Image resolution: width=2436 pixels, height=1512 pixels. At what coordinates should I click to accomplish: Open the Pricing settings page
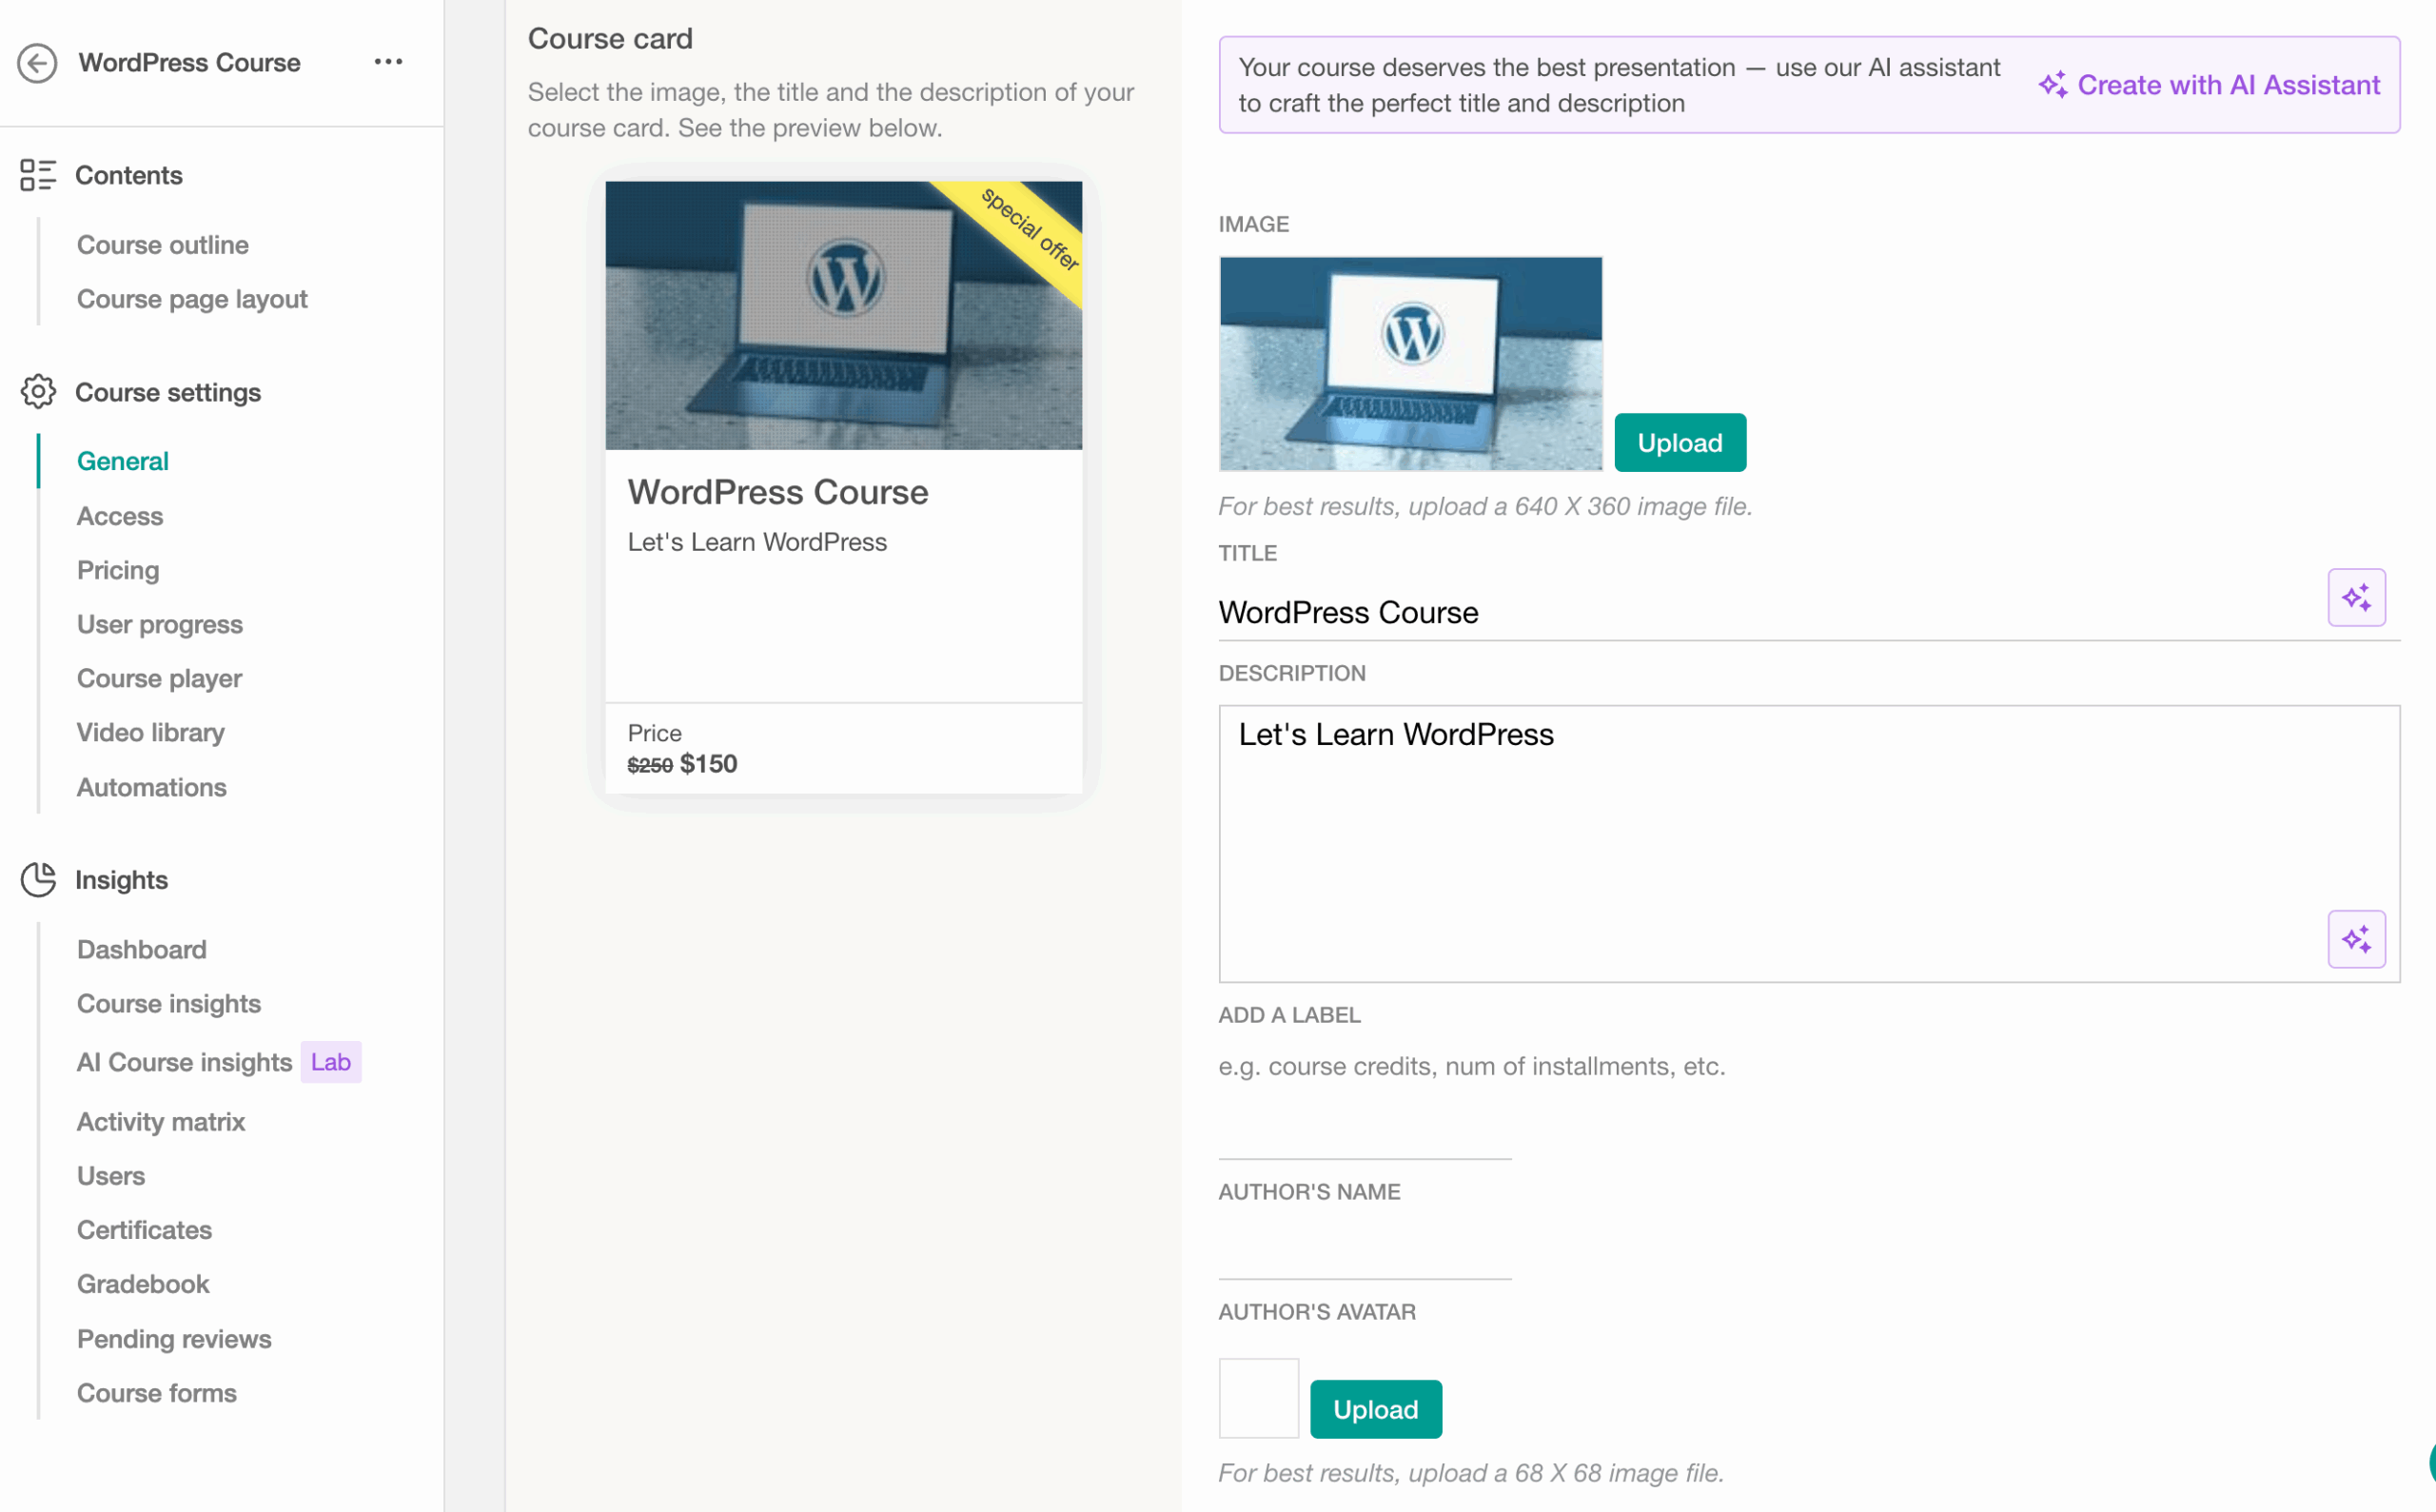tap(118, 570)
